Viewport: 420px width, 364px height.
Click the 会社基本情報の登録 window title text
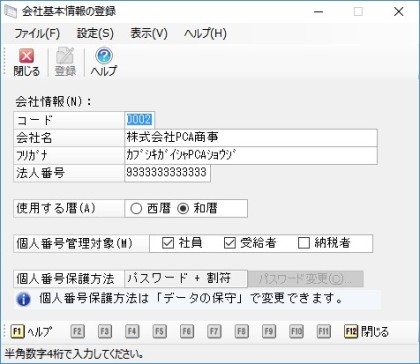tap(69, 12)
